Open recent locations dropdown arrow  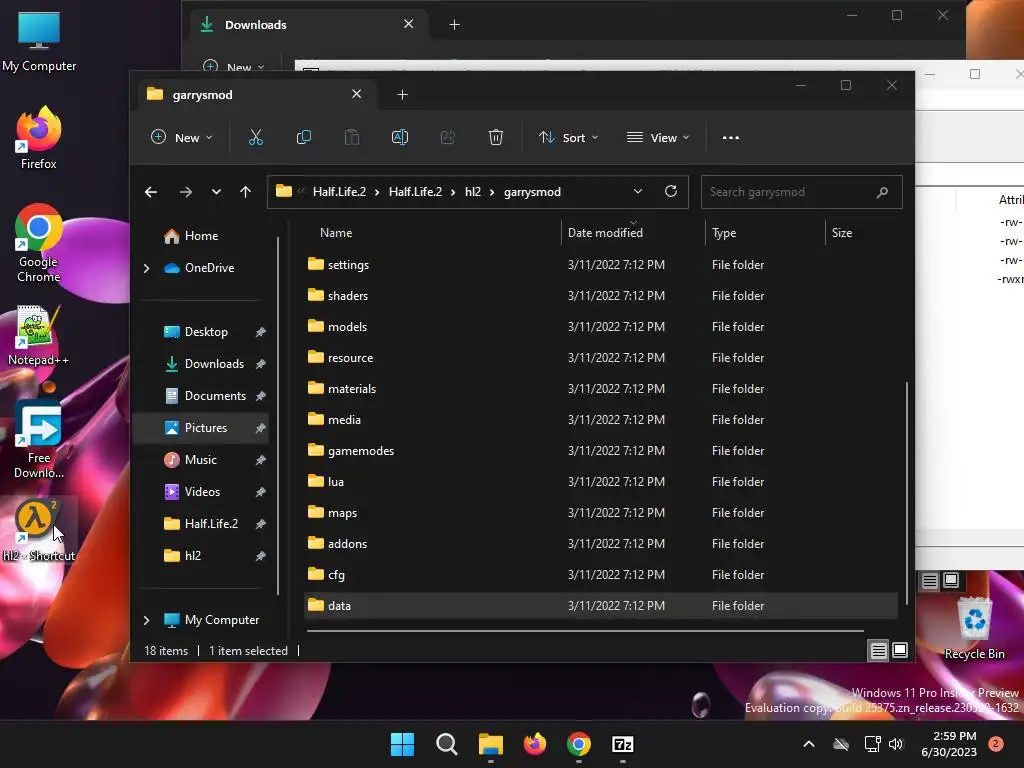216,192
